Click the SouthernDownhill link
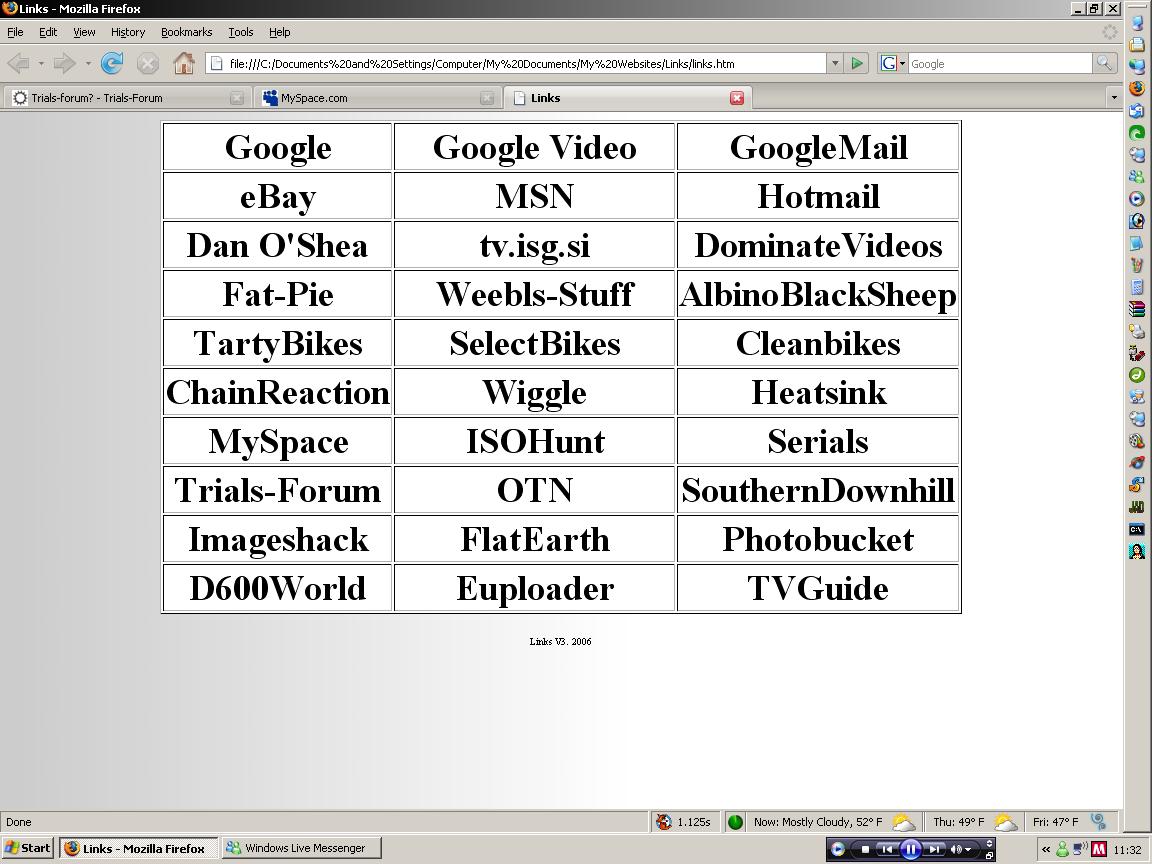This screenshot has height=864, width=1152. (818, 491)
